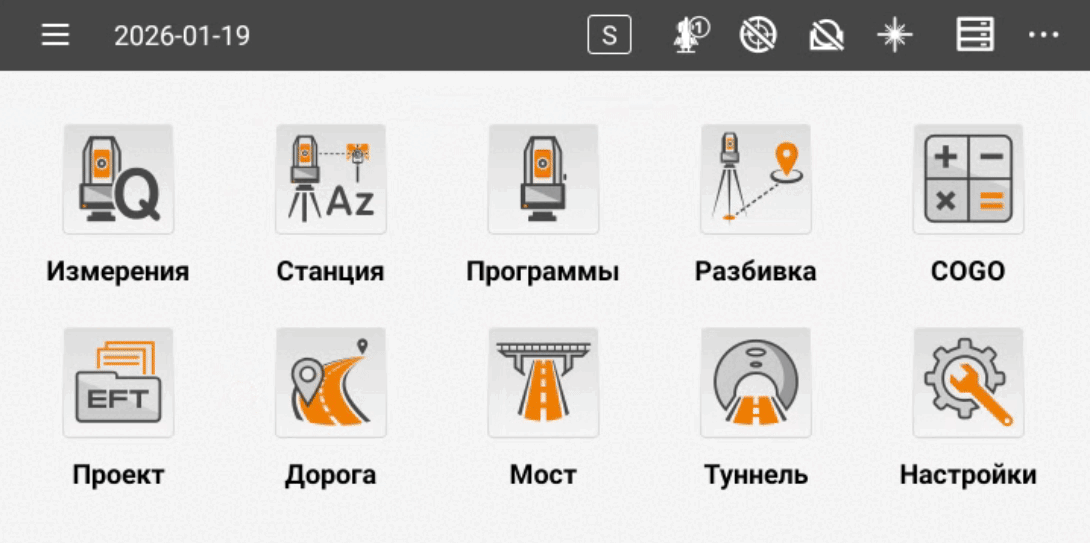
Task: Toggle the laser pointer star icon
Action: [894, 35]
